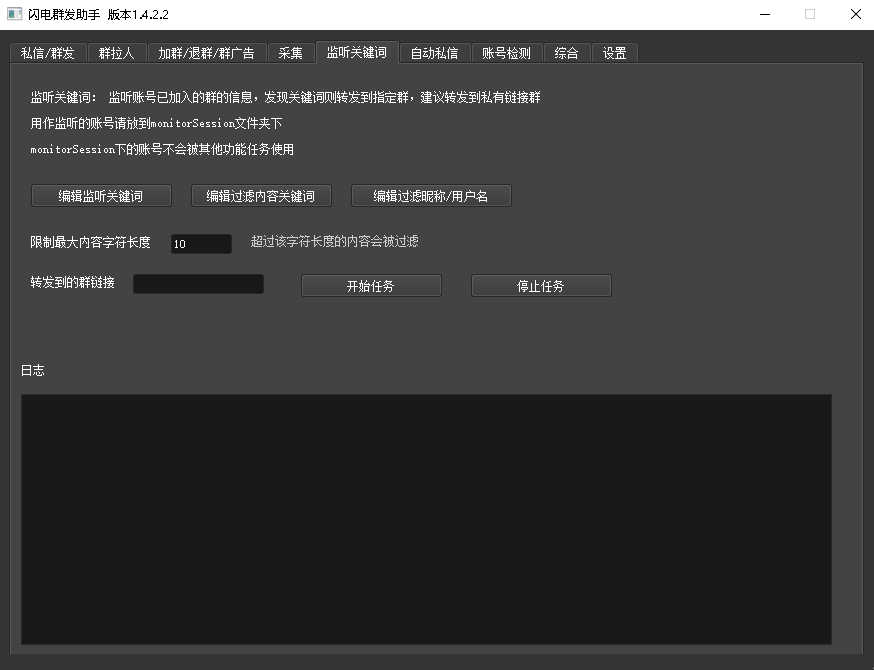This screenshot has width=874, height=670.
Task: Open the 设置 settings tab
Action: [x=614, y=53]
